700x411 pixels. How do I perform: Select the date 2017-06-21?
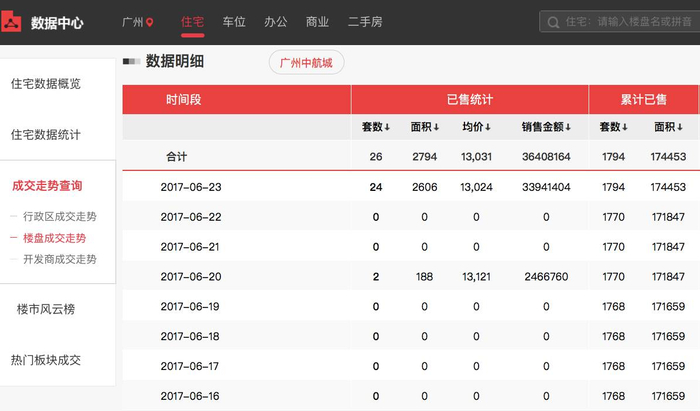point(190,247)
